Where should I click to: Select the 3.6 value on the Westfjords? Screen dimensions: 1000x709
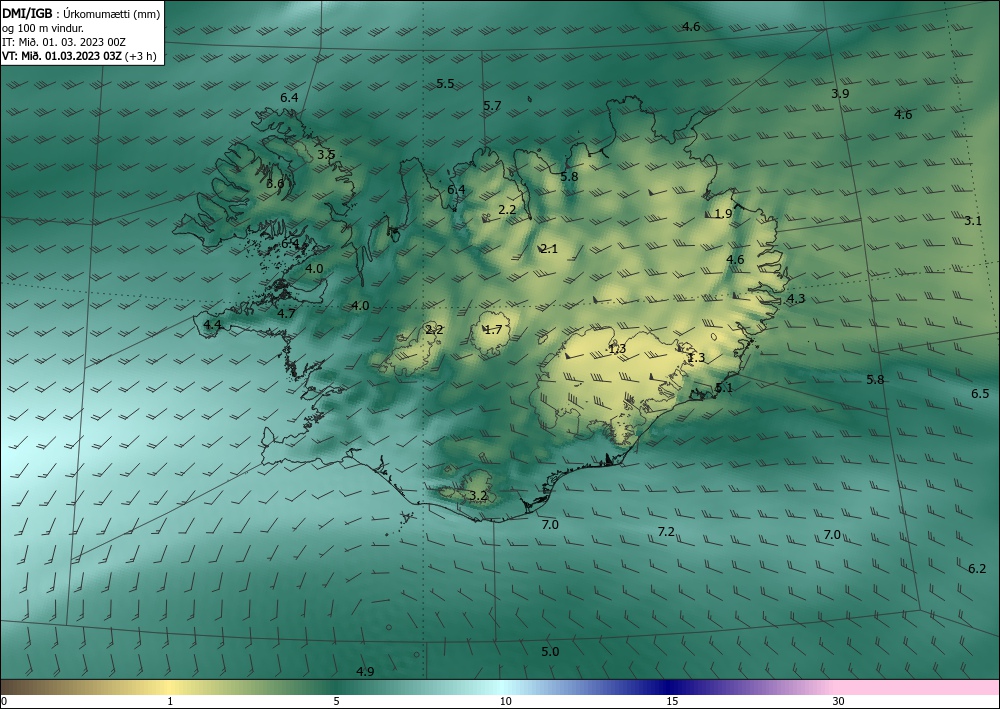(275, 184)
